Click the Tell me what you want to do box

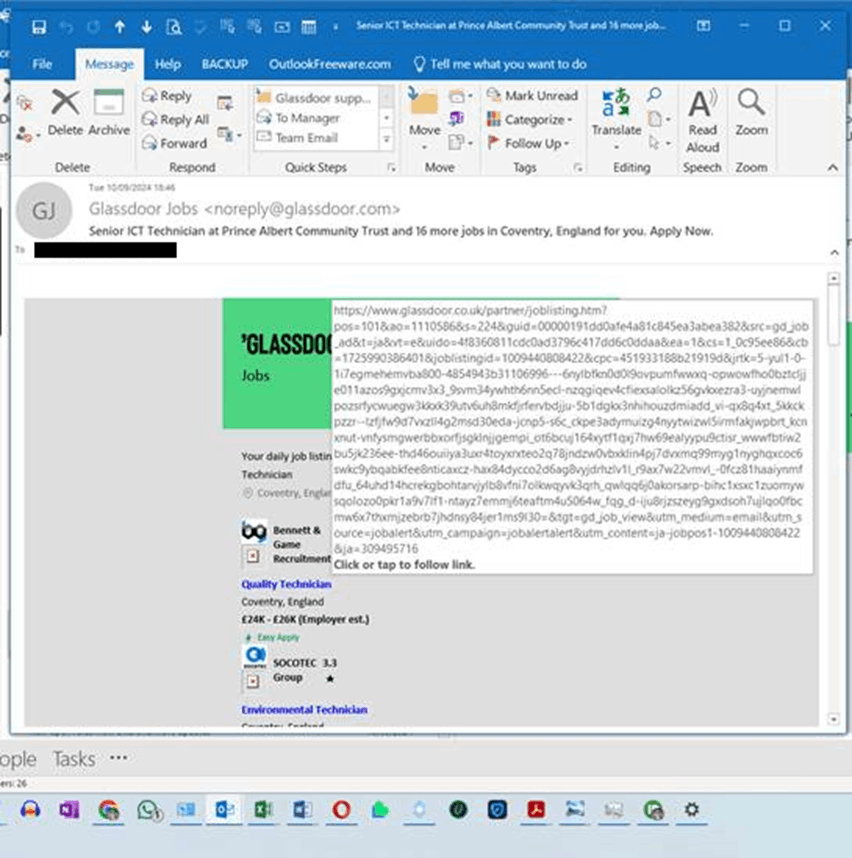500,64
